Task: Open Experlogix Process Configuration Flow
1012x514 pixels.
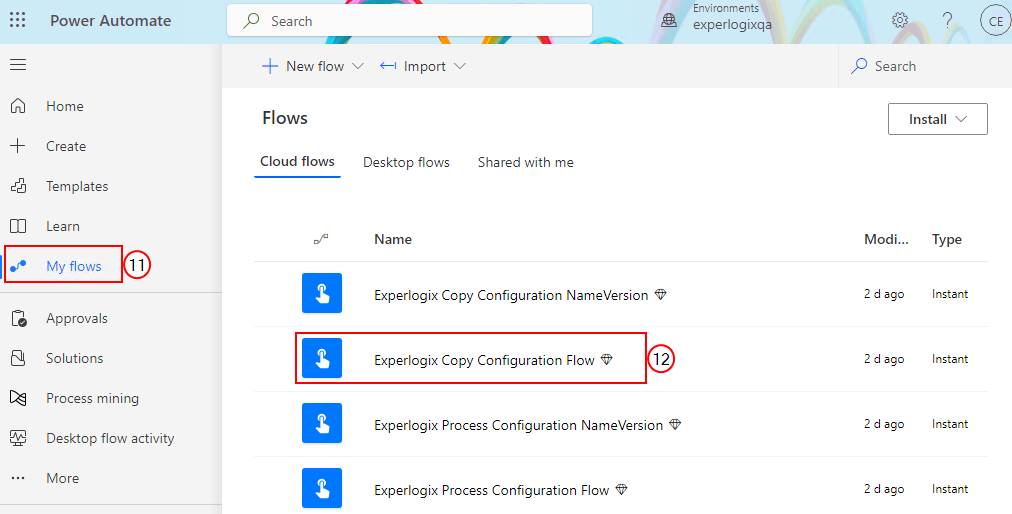Action: click(x=491, y=491)
